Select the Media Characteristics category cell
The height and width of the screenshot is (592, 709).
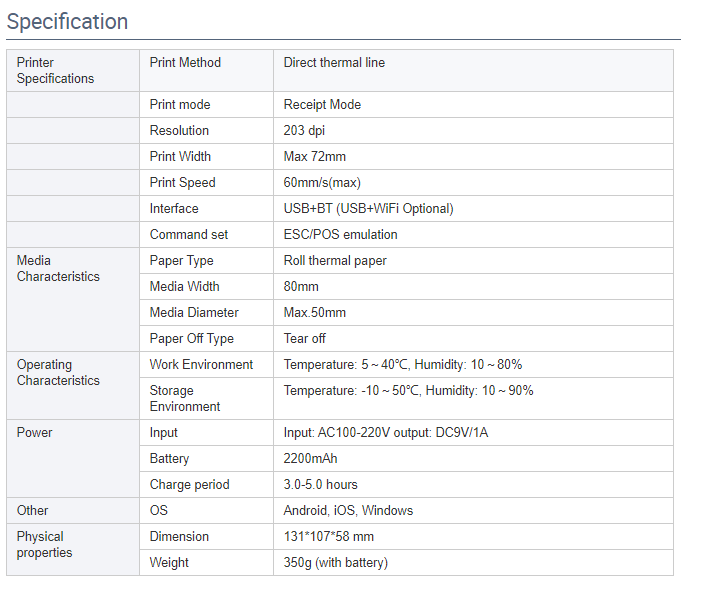[x=58, y=269]
